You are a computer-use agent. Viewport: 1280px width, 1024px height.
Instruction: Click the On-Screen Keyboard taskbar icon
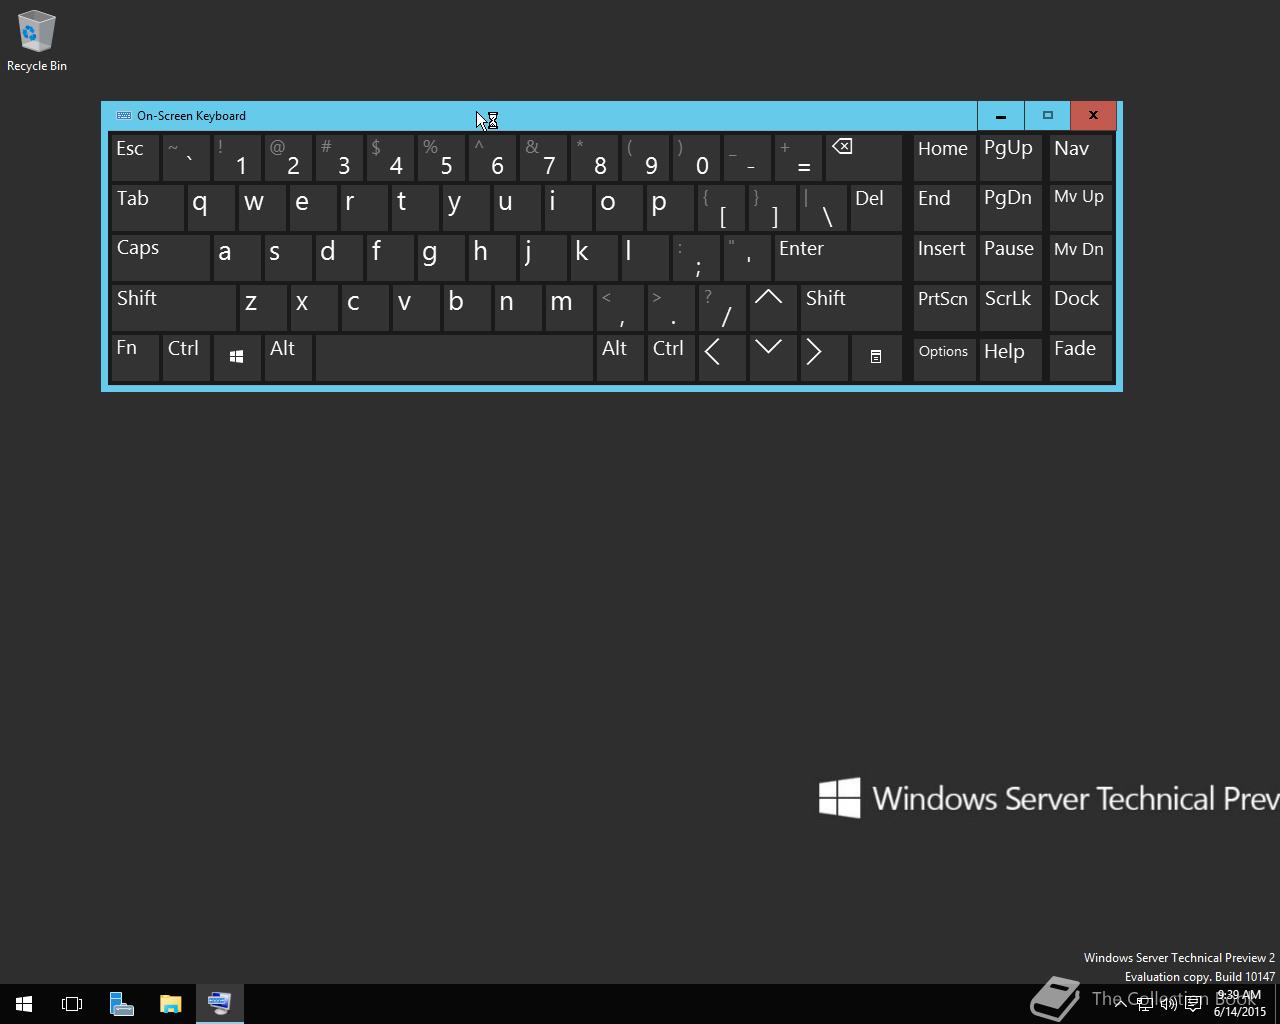[219, 1003]
